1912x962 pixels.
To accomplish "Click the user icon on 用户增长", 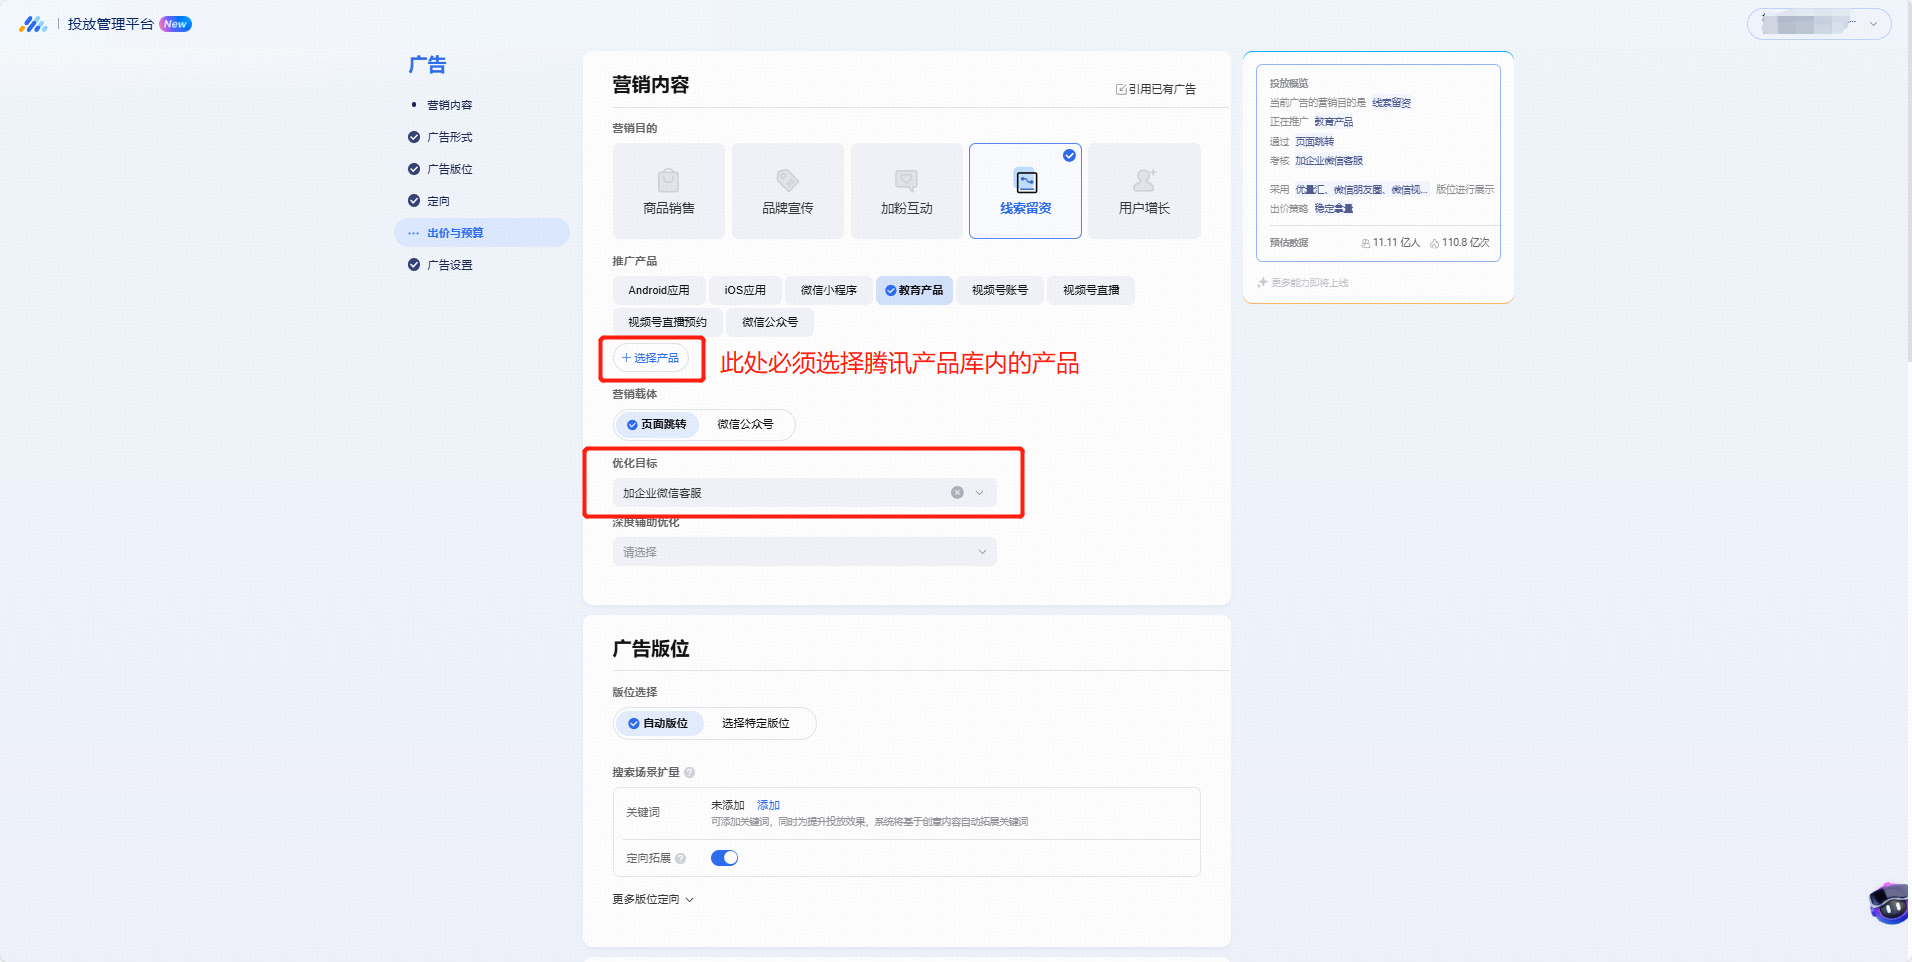I will click(1144, 180).
